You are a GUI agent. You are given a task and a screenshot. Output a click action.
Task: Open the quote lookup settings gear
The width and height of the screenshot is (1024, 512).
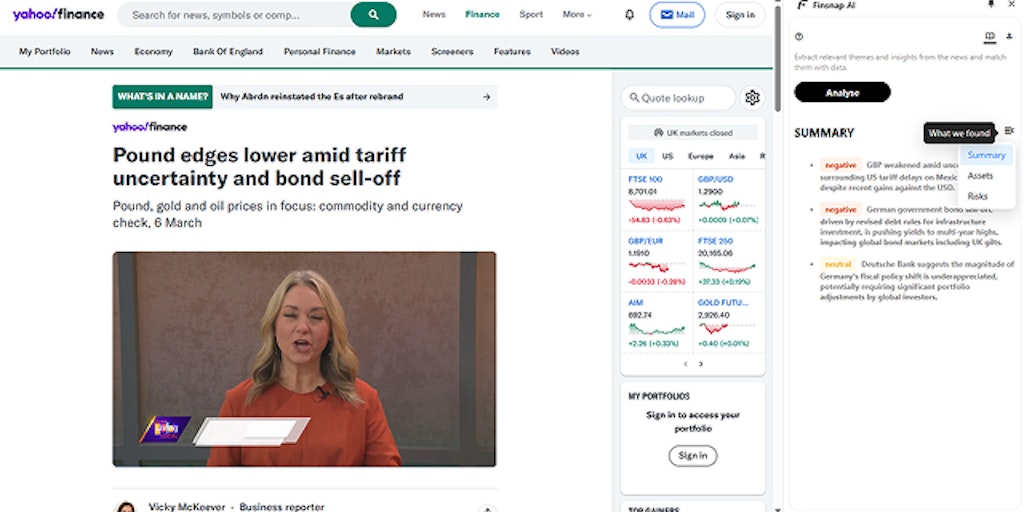(752, 98)
